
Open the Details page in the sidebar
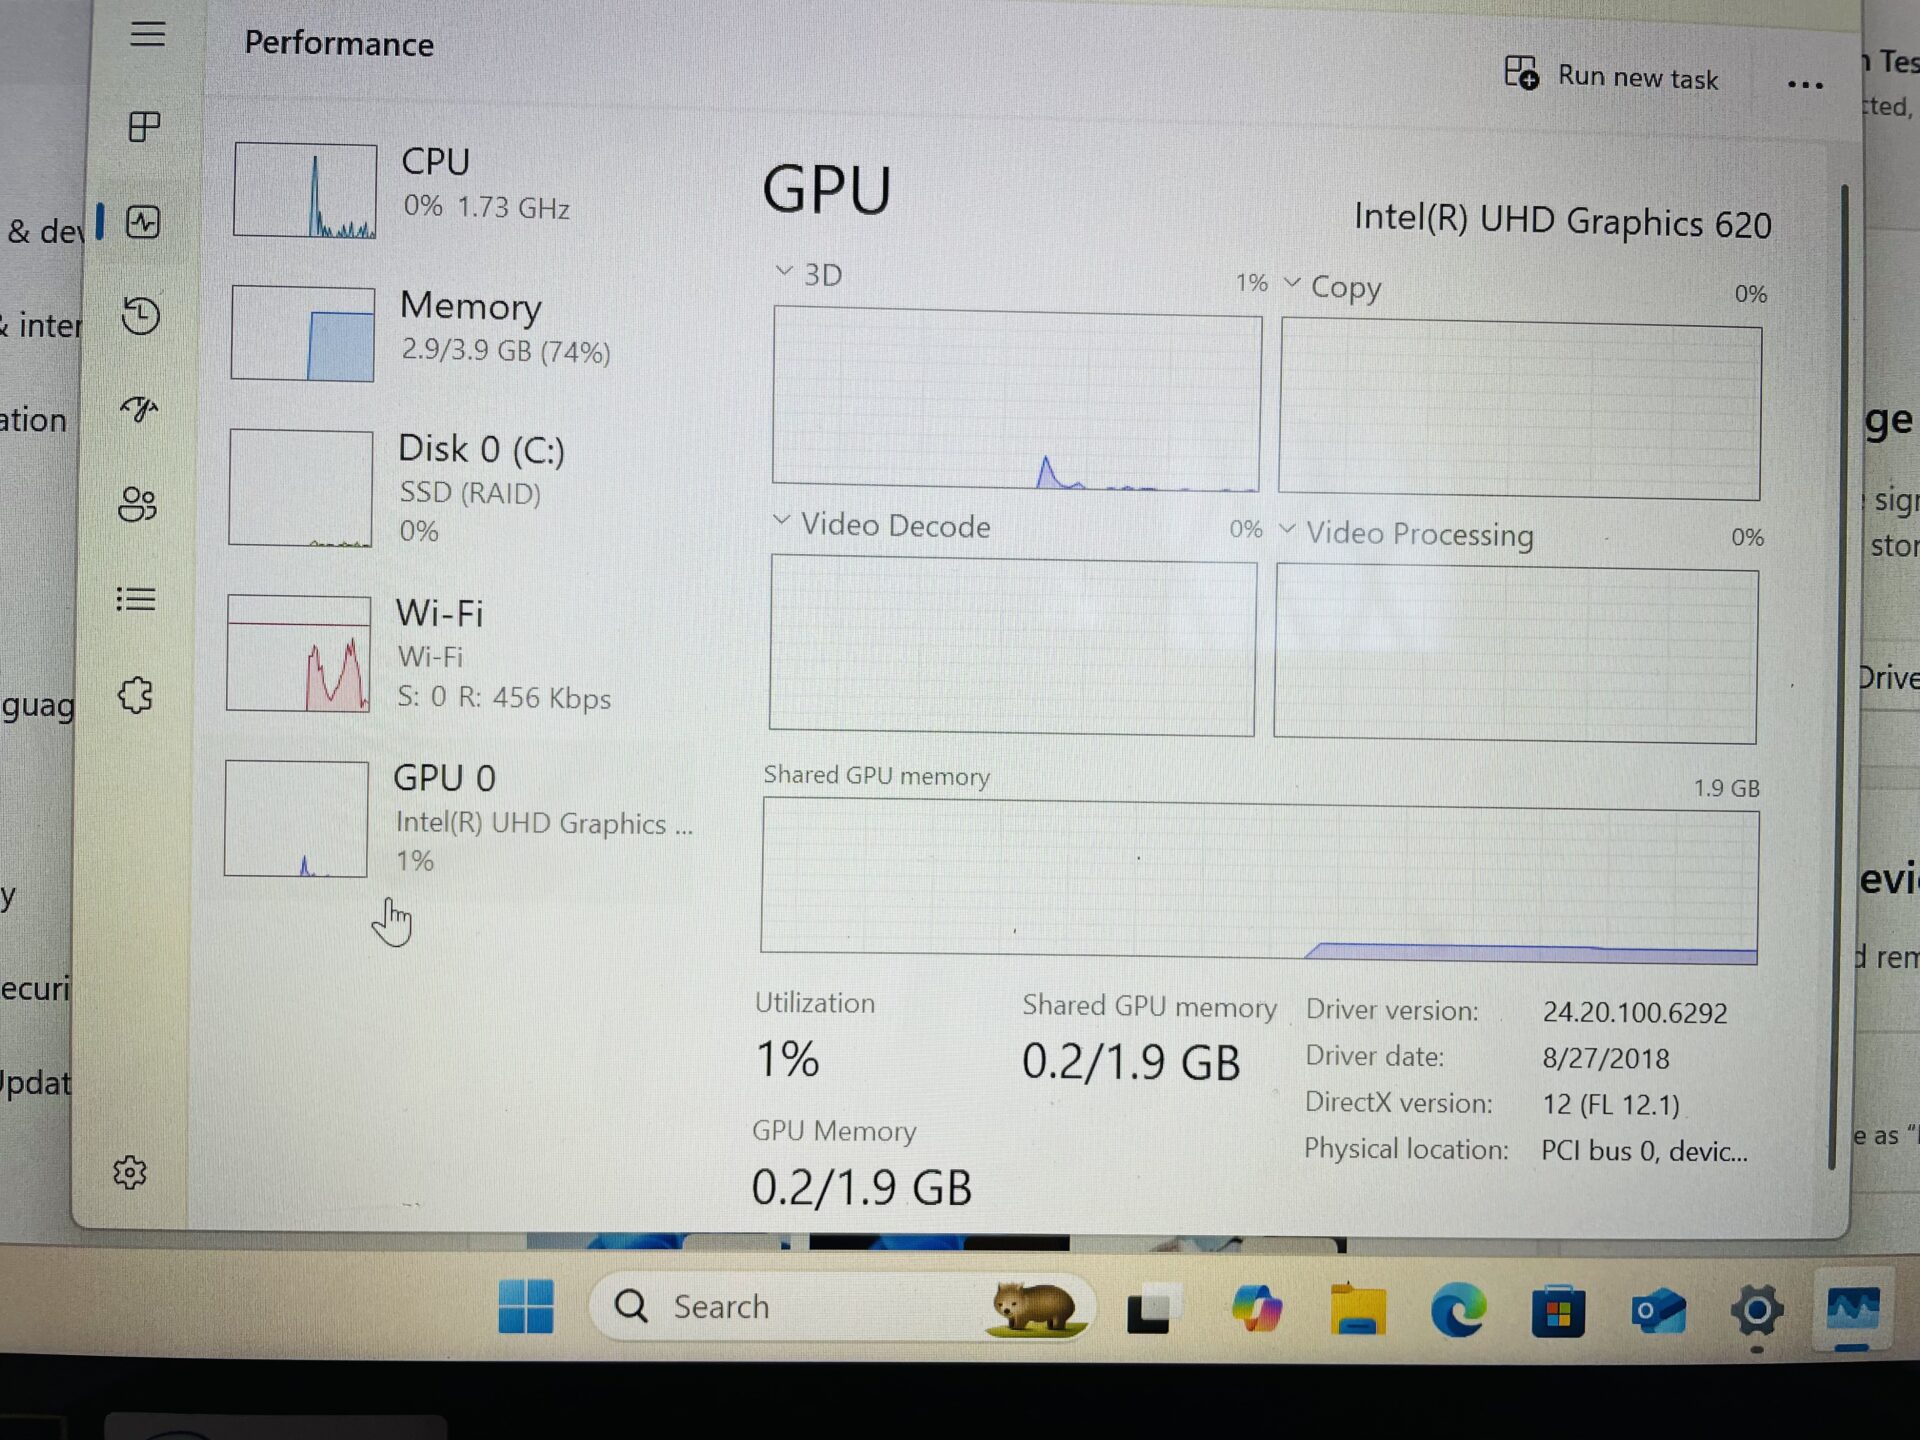coord(135,598)
